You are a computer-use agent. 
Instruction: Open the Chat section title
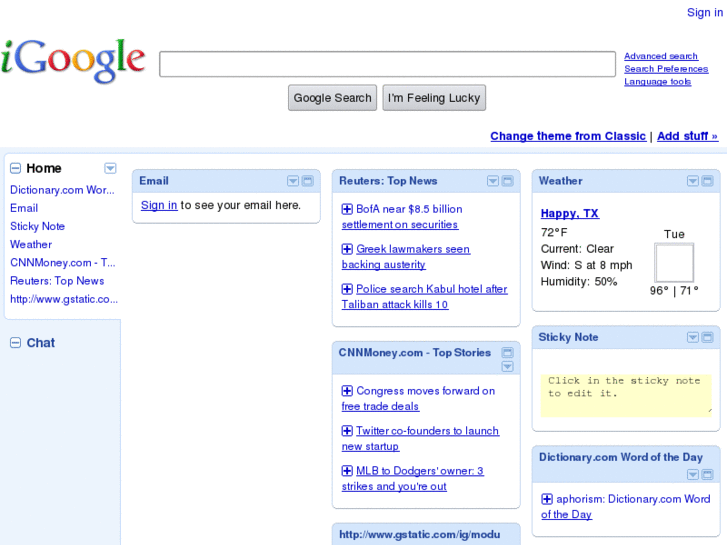pyautogui.click(x=40, y=343)
